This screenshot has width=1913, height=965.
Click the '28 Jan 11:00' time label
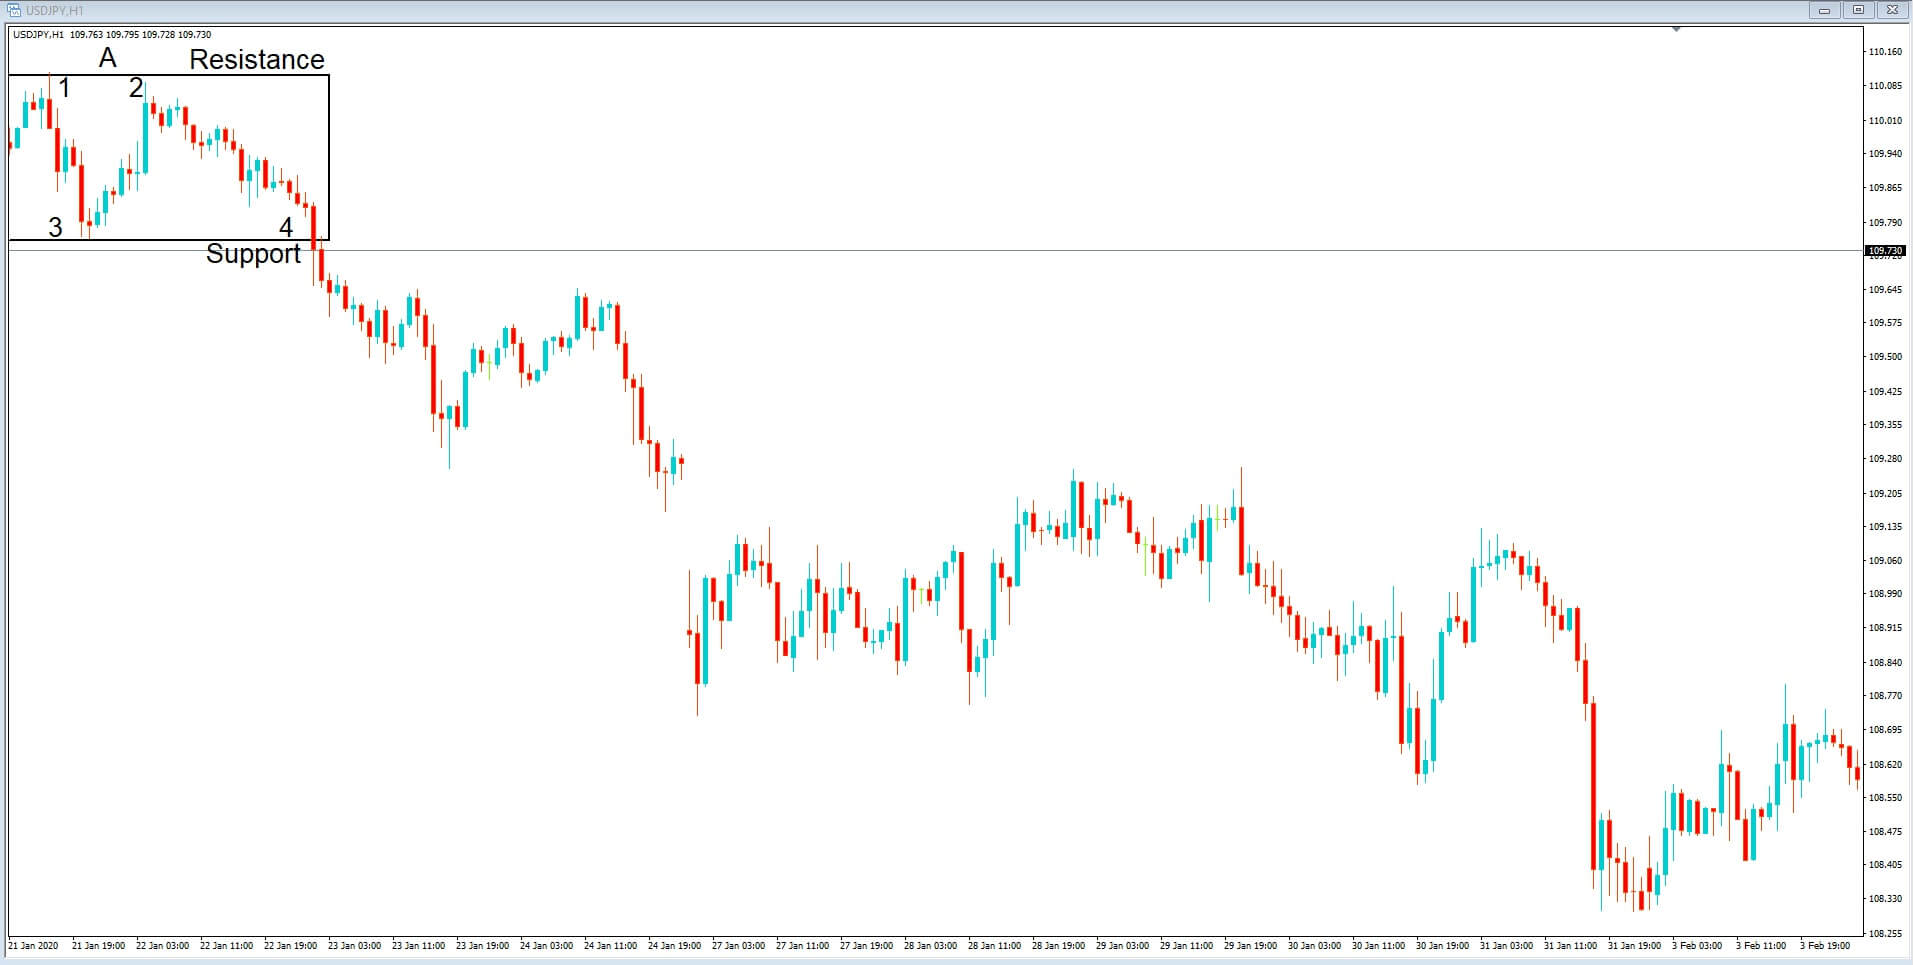point(994,946)
